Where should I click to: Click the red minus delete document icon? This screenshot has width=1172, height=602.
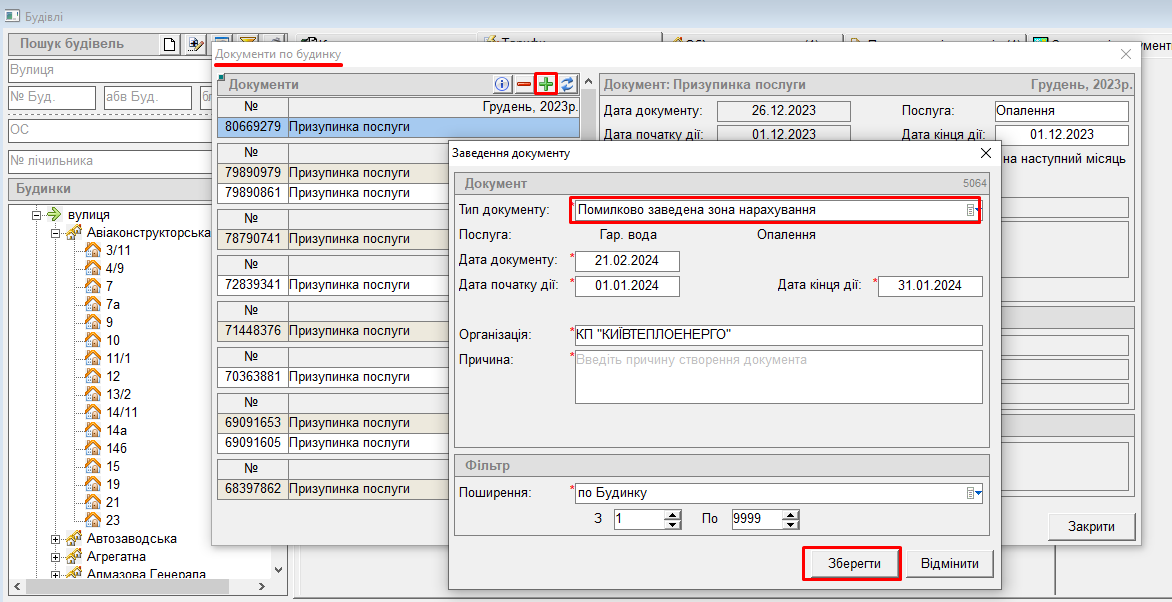pyautogui.click(x=524, y=84)
